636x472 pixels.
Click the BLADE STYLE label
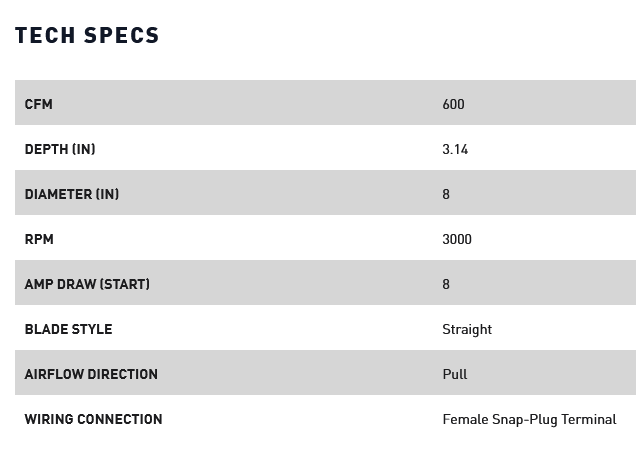68,329
